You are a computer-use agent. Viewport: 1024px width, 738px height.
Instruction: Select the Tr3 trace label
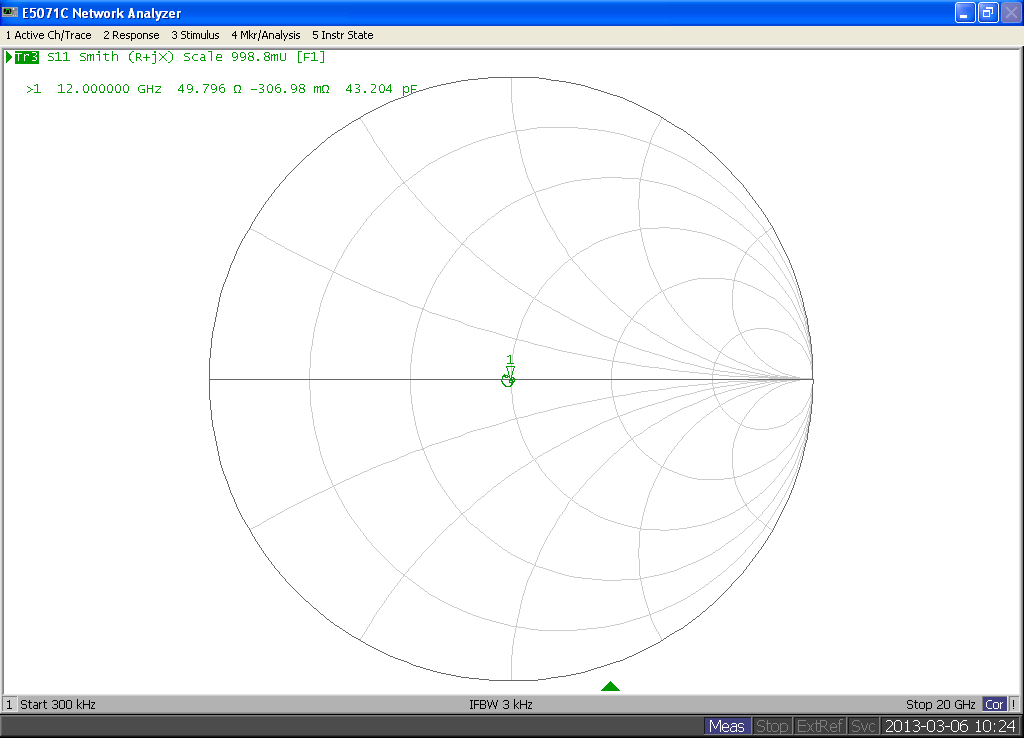27,57
